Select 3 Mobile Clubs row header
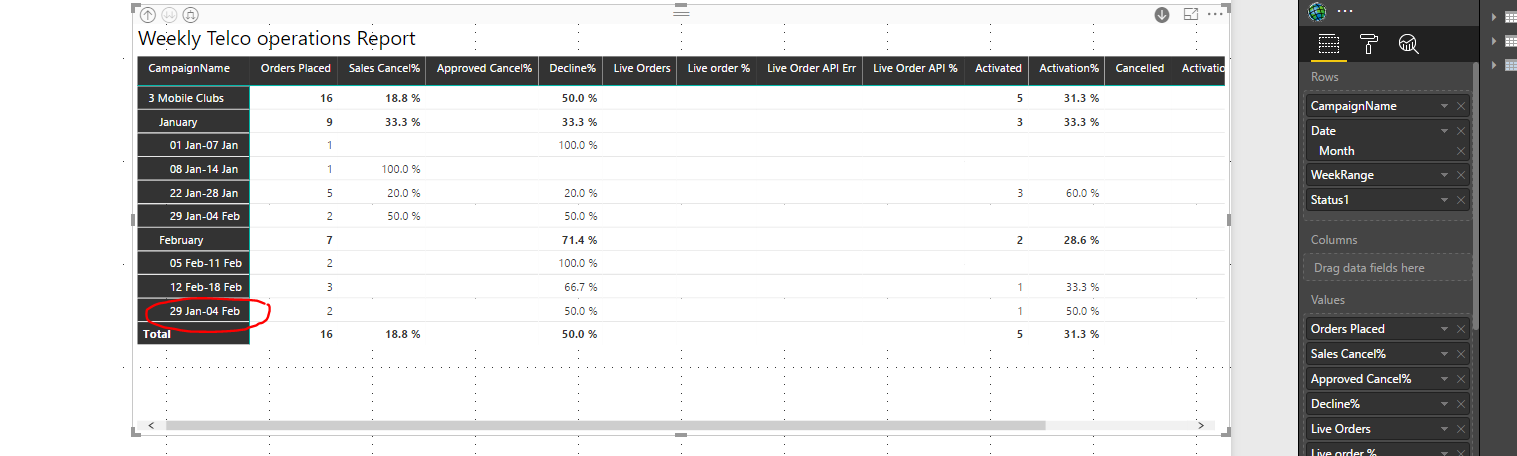Screen dimensions: 1517x456 (193, 98)
